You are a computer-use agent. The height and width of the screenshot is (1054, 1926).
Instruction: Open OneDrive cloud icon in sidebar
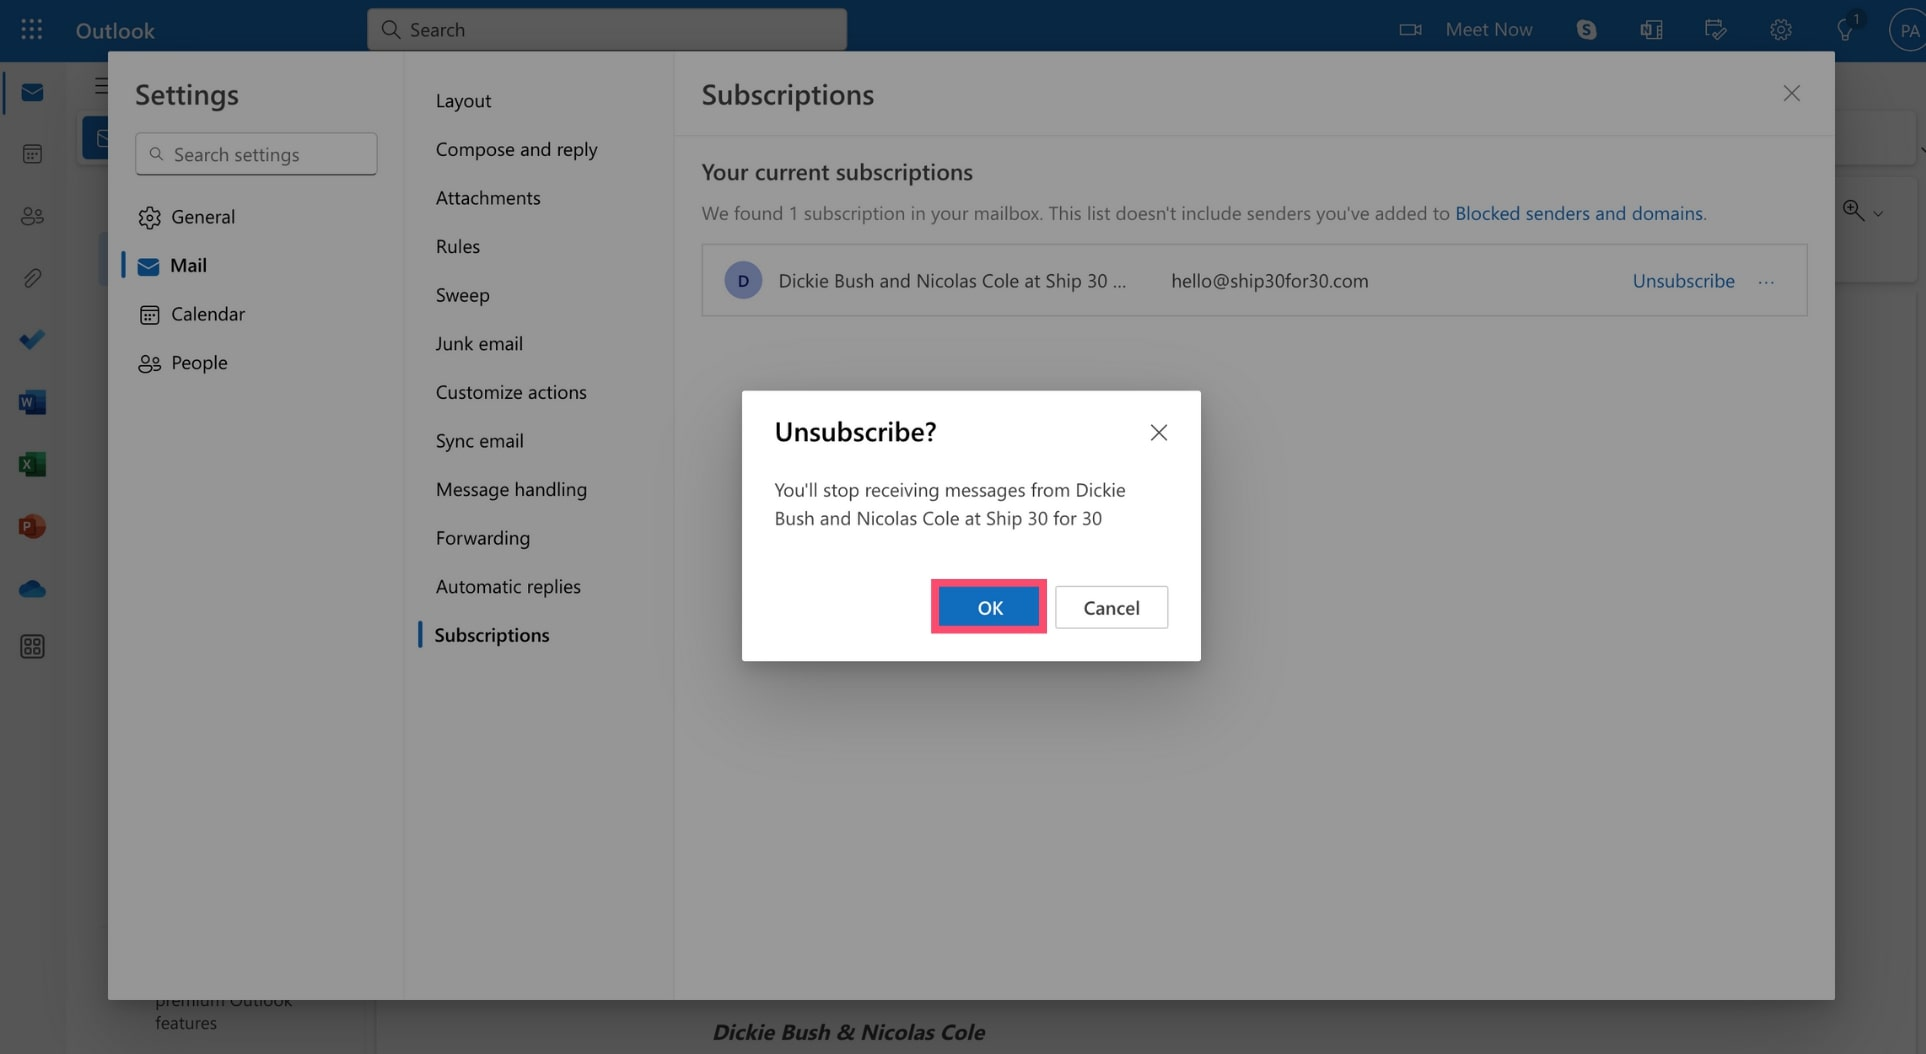point(32,589)
